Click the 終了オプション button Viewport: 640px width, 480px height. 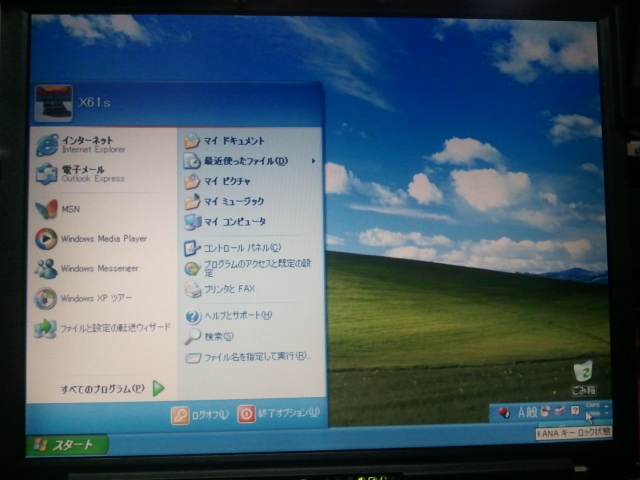(x=278, y=414)
